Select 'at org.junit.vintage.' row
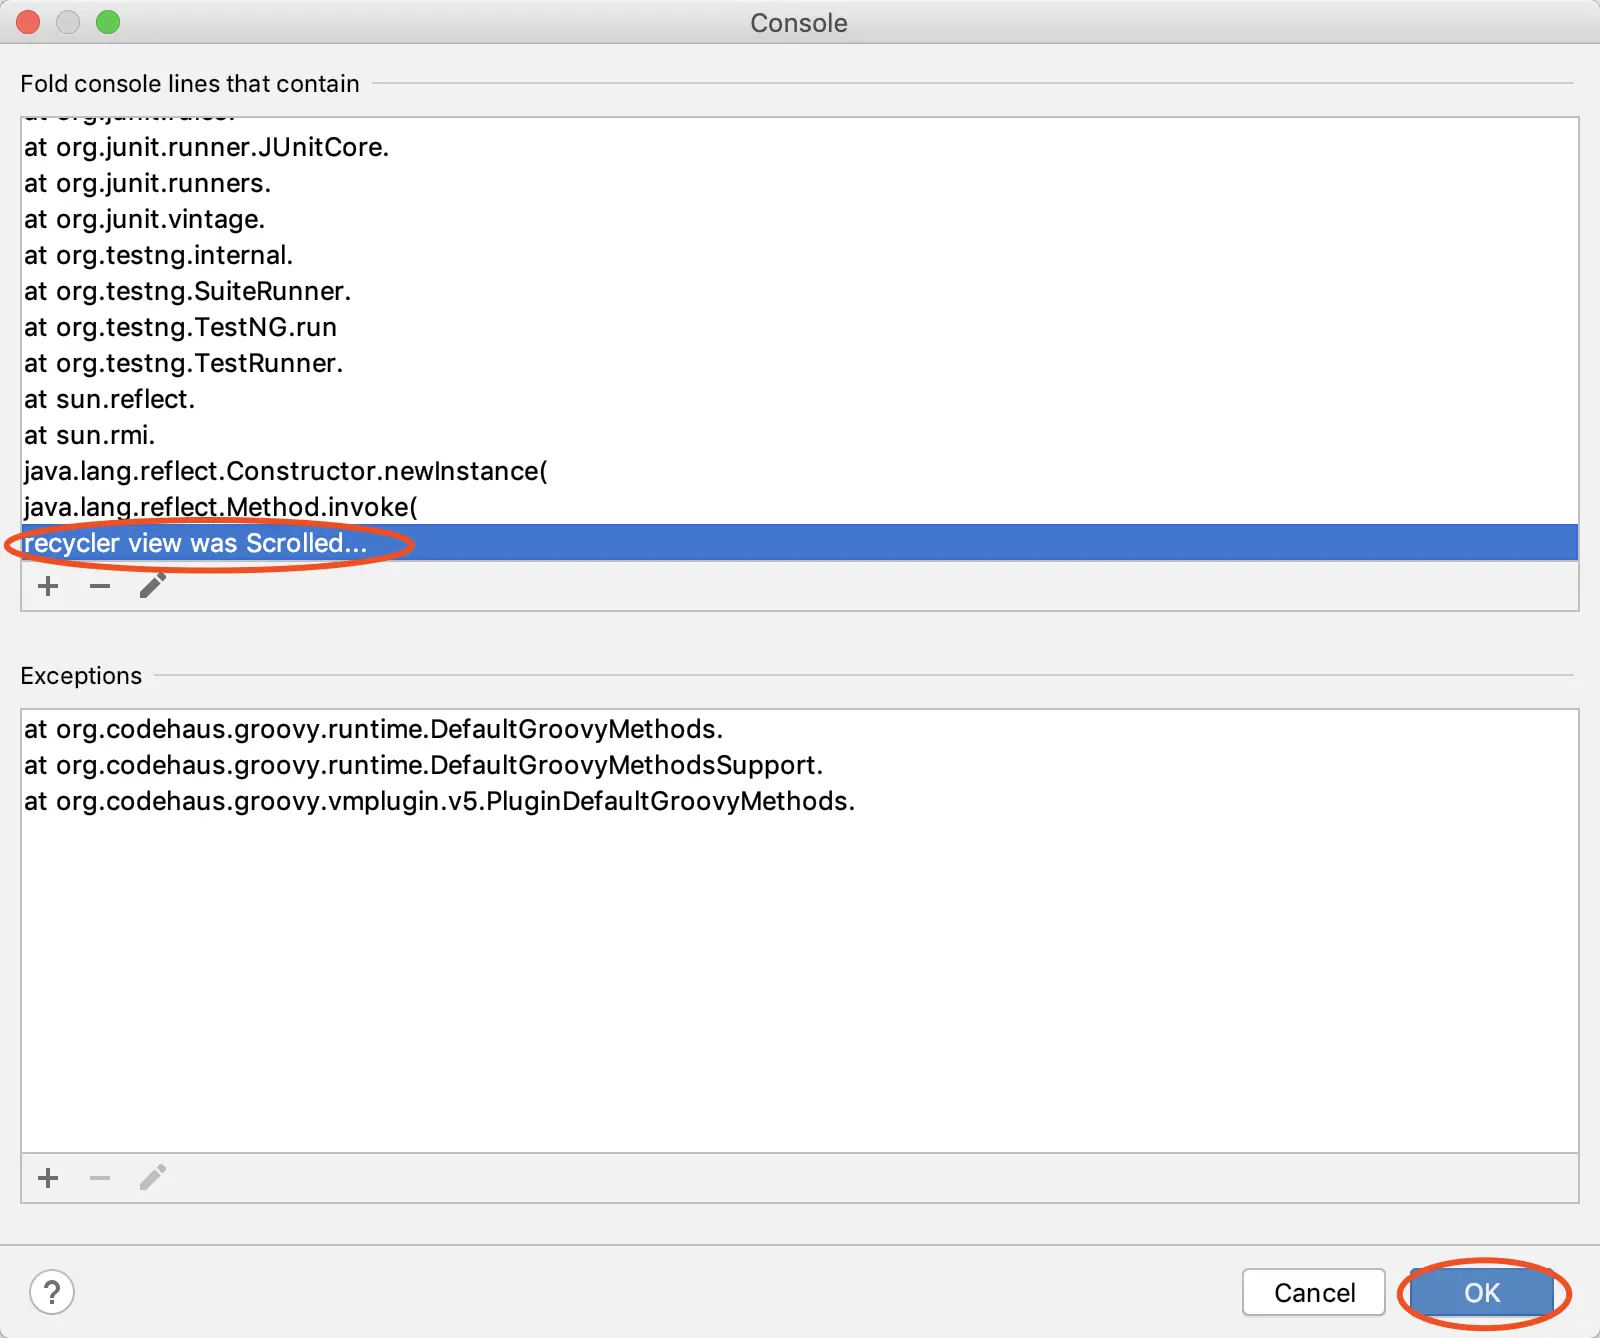The width and height of the screenshot is (1600, 1338). [800, 219]
